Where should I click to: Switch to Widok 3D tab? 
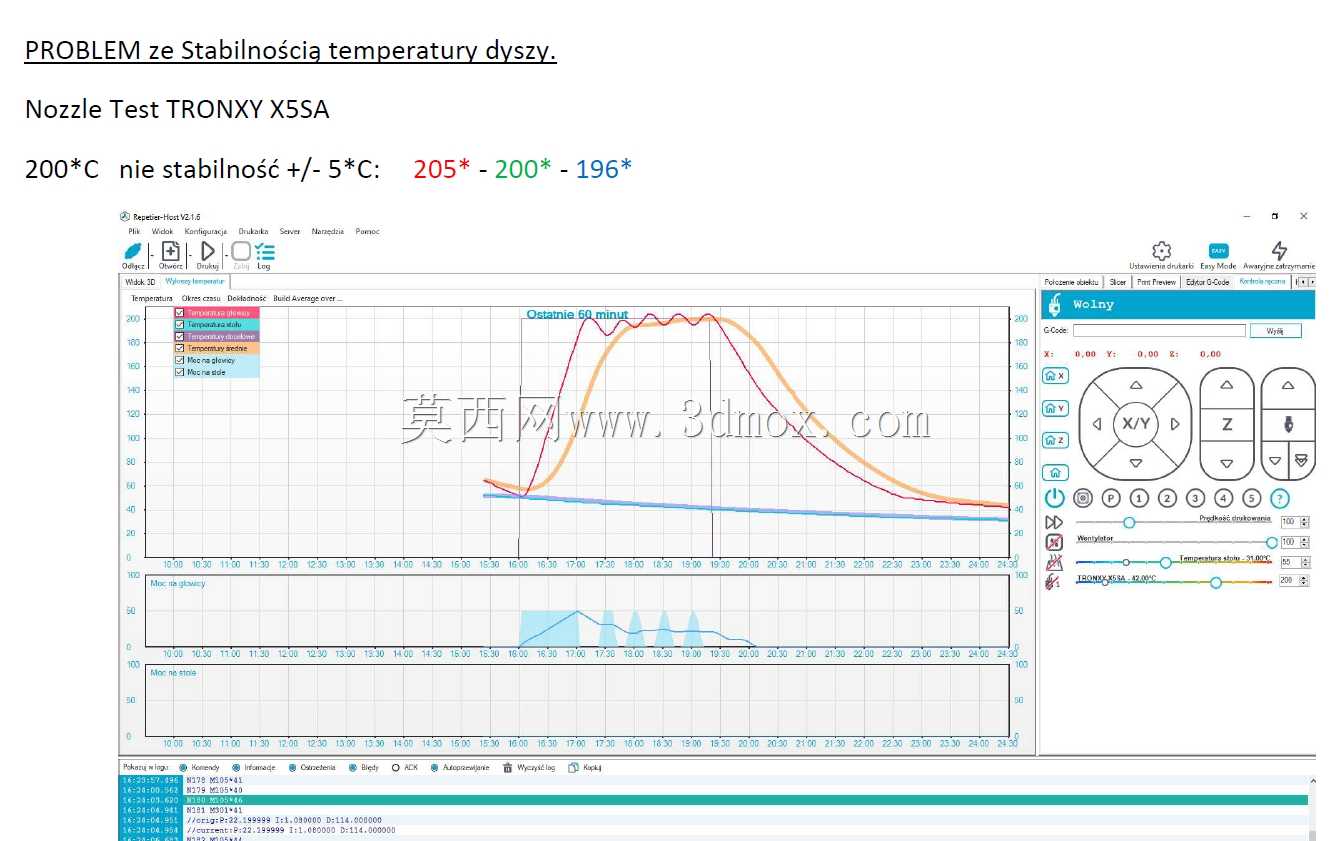click(x=139, y=282)
